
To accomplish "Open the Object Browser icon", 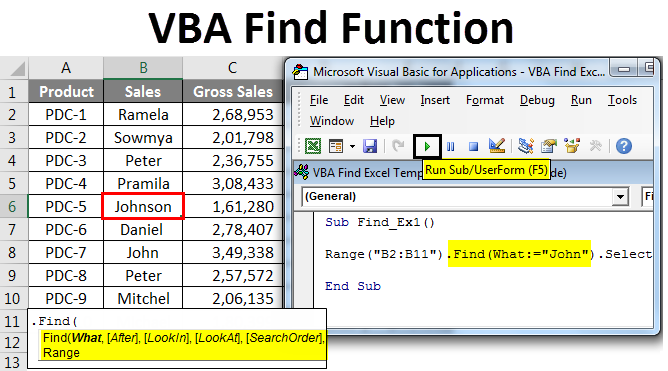I will [572, 146].
